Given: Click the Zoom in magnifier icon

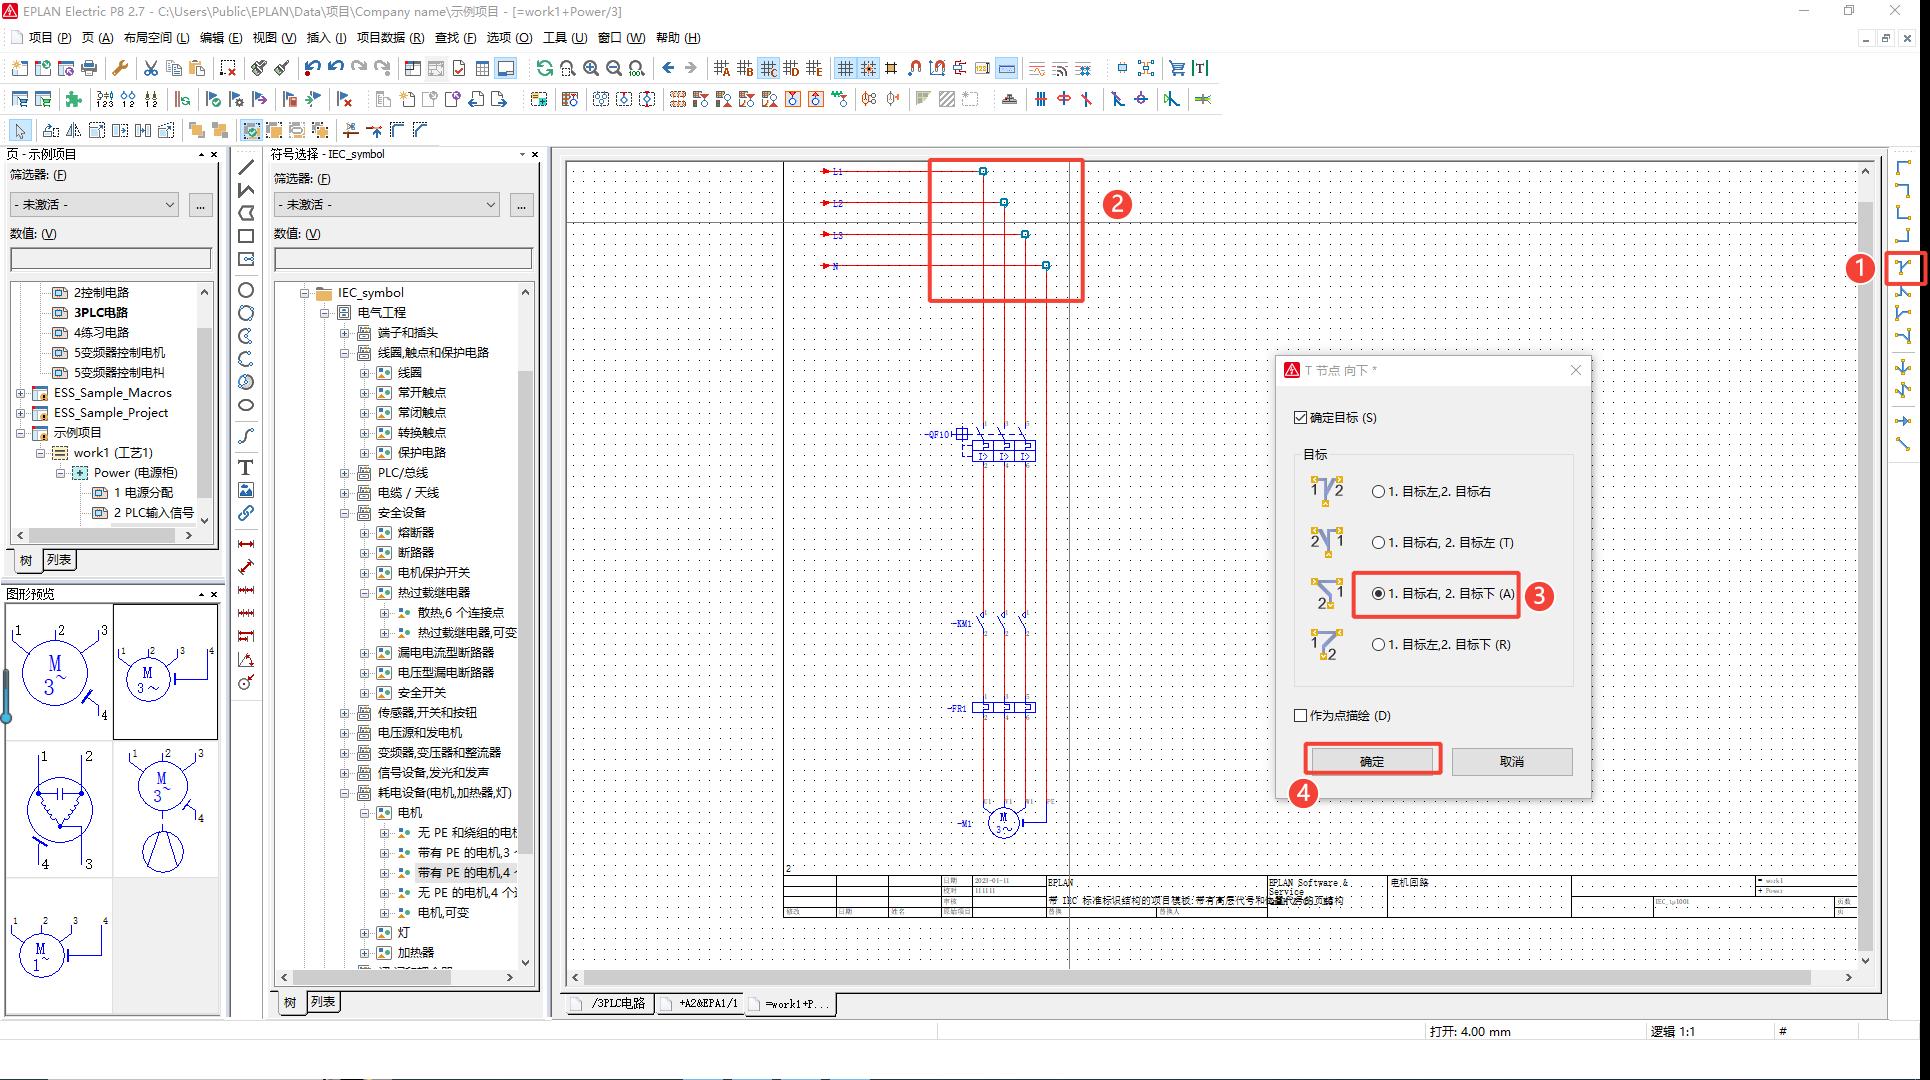Looking at the screenshot, I should coord(591,68).
